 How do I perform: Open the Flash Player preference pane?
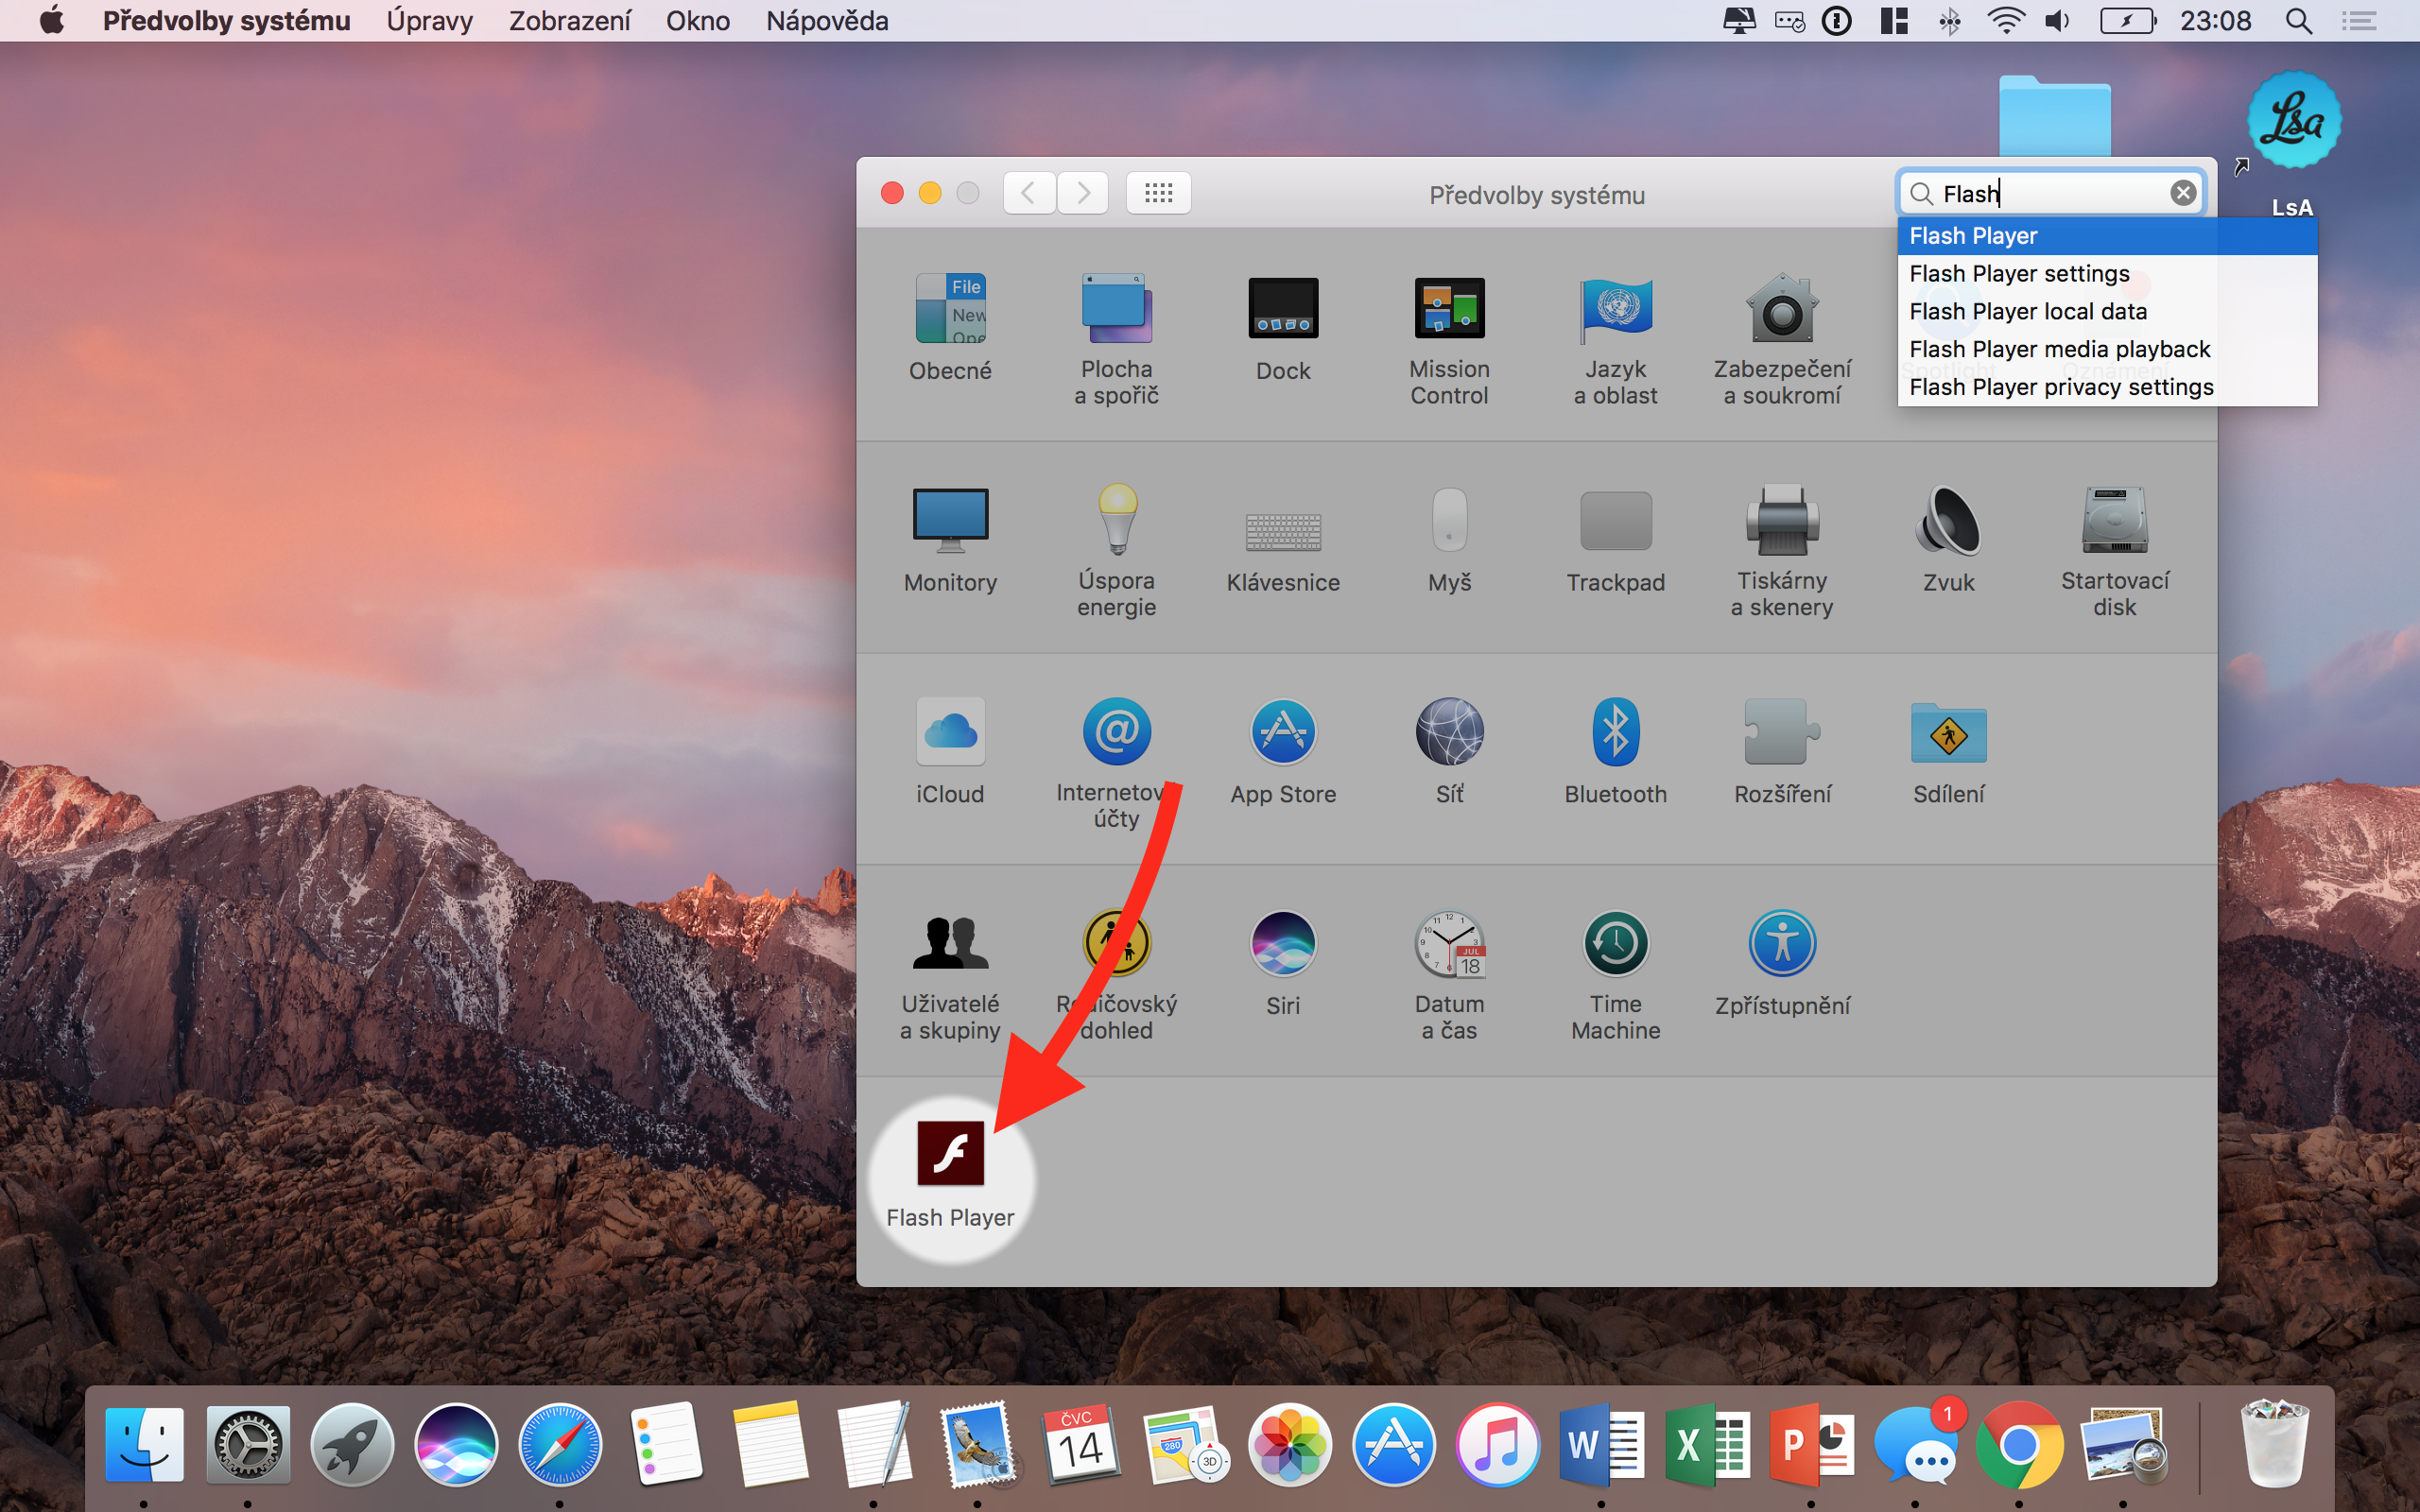coord(950,1155)
